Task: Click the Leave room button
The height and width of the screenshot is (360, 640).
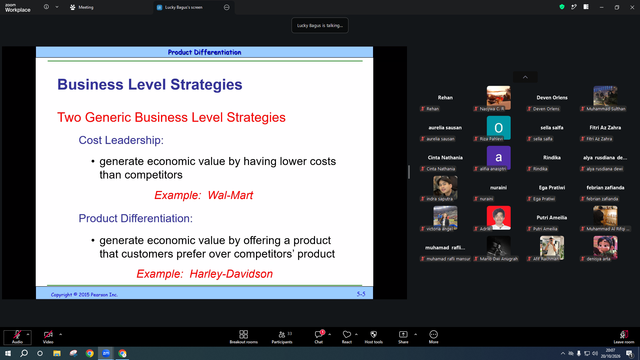Action: coord(624,337)
